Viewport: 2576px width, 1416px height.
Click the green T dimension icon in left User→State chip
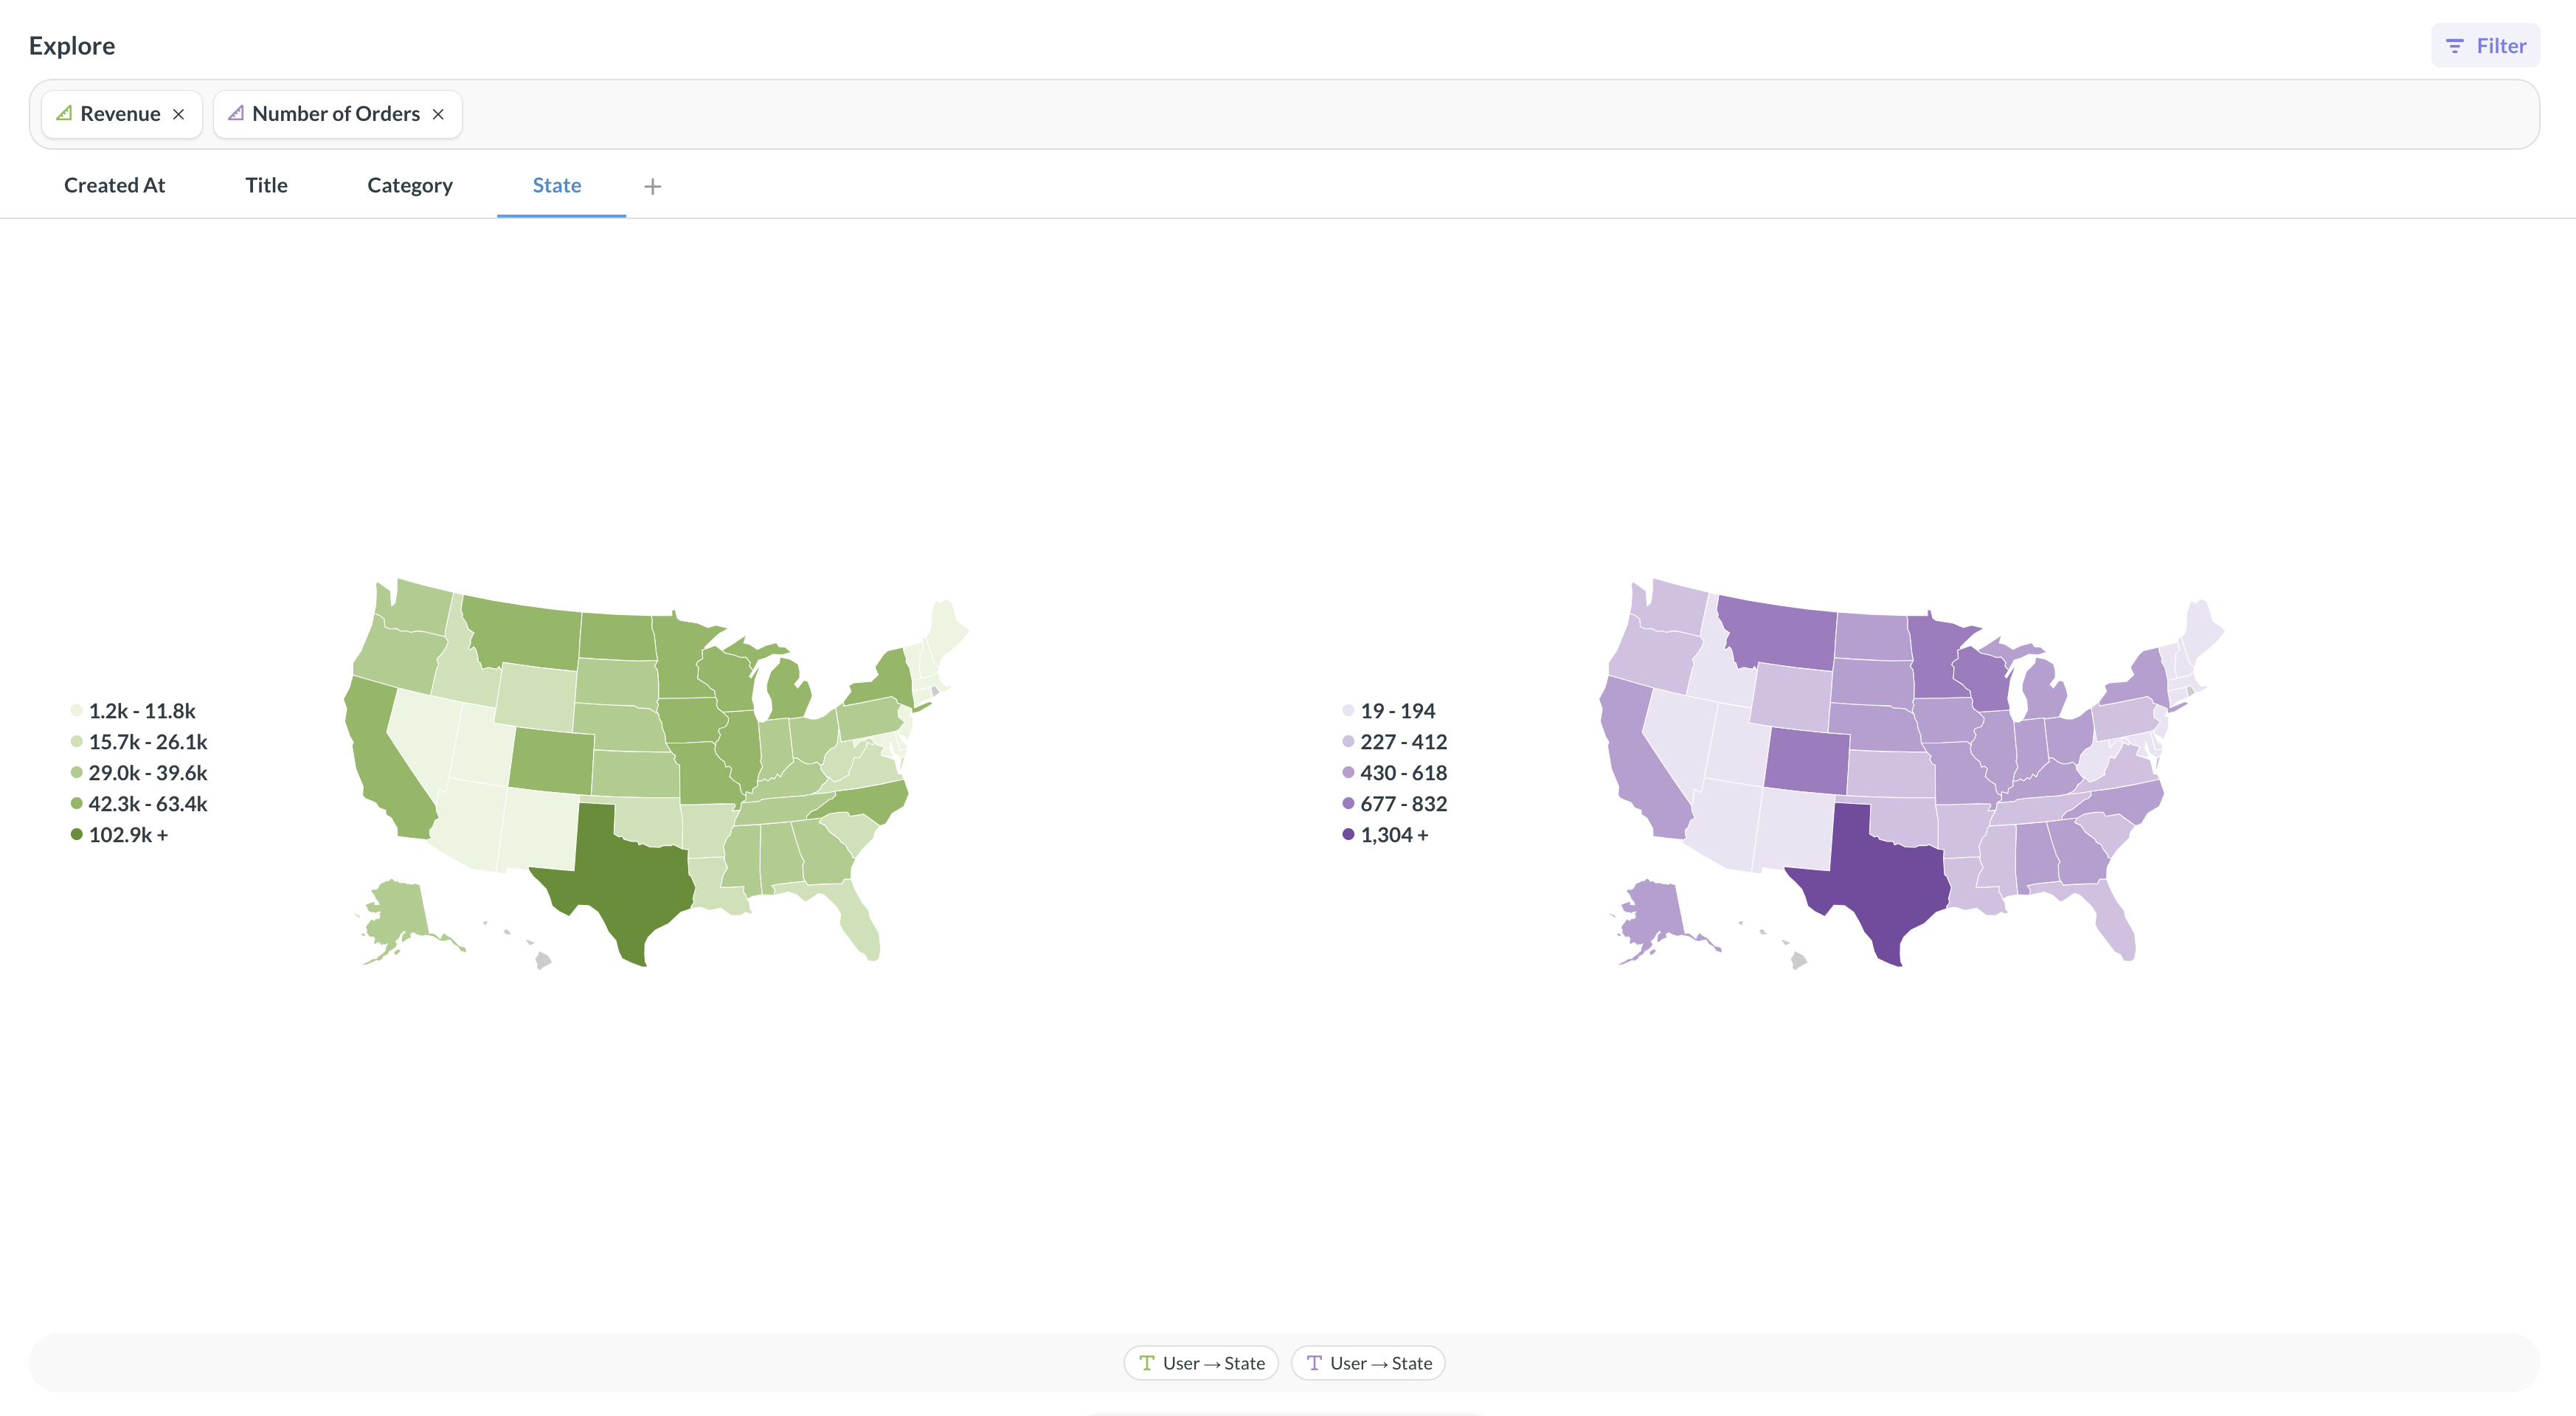[1147, 1362]
